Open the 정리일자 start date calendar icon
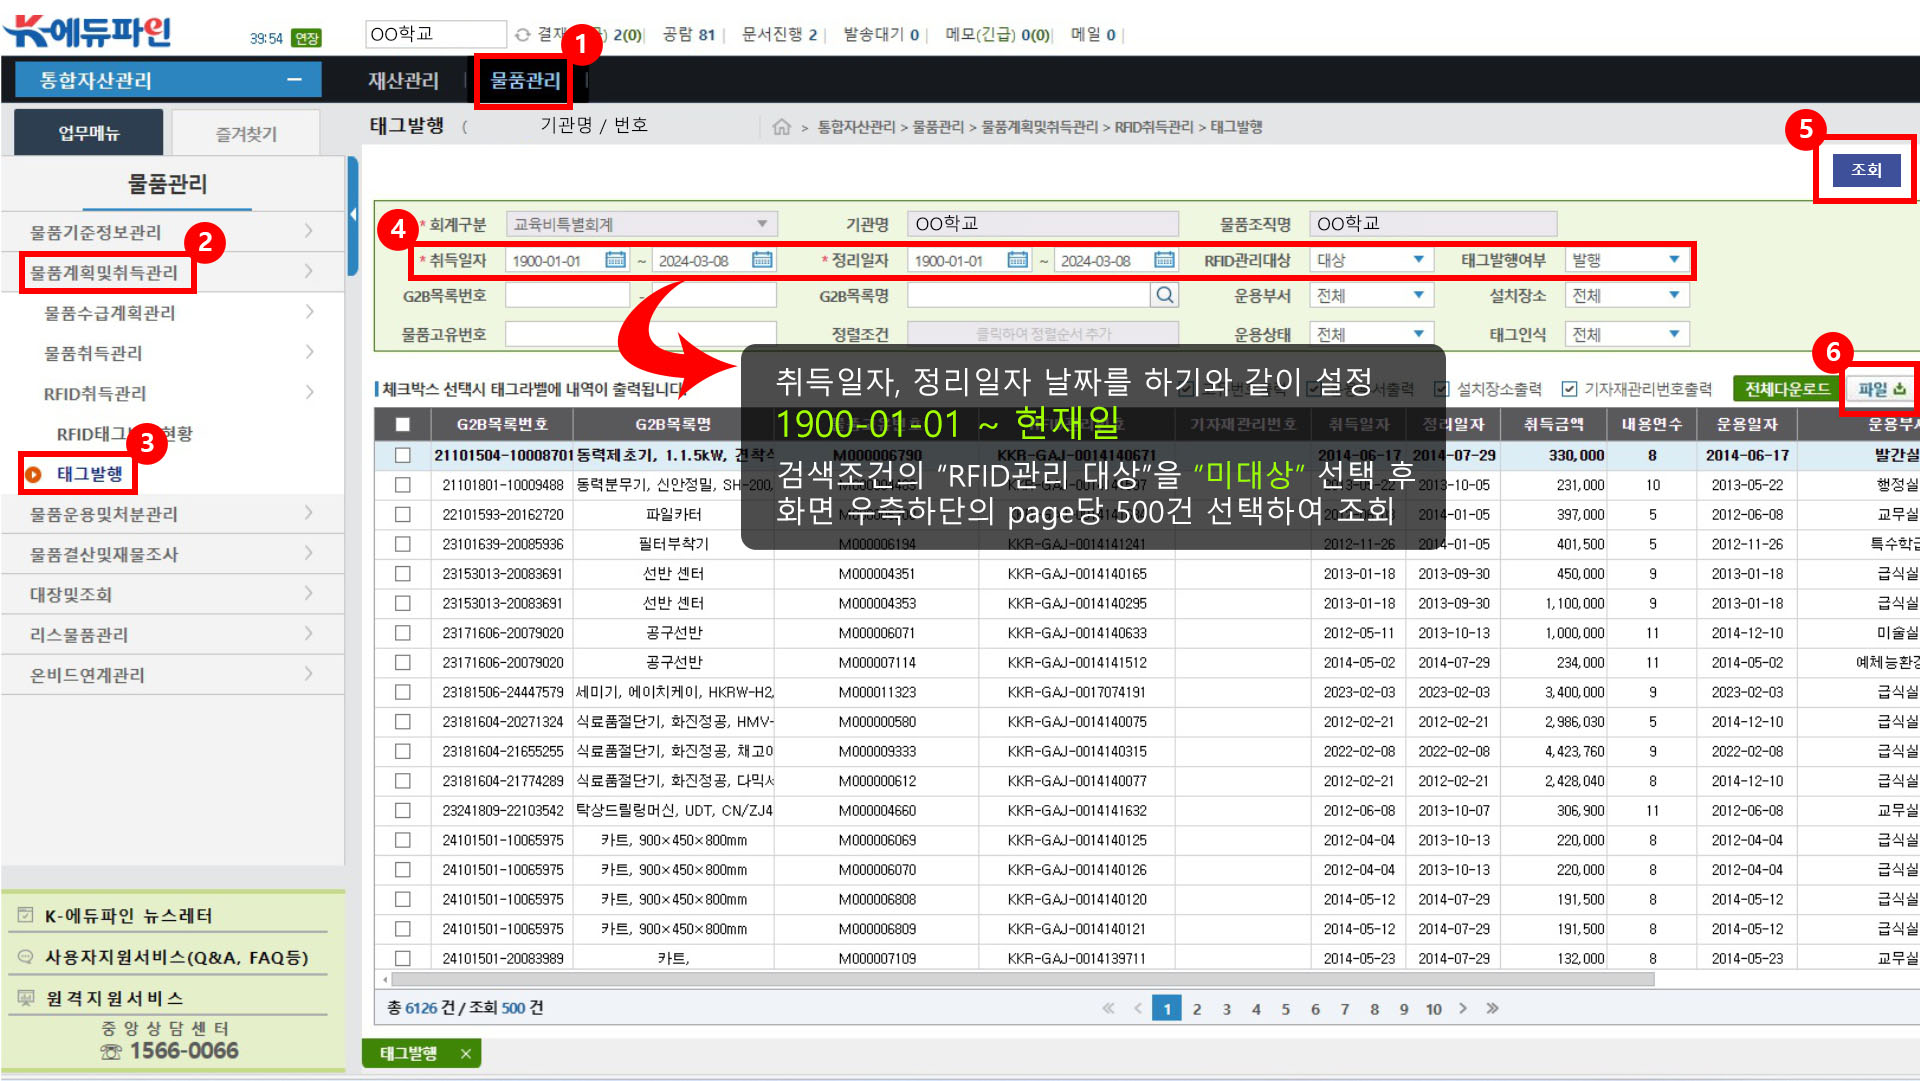Viewport: 1920px width, 1081px height. [x=1017, y=260]
